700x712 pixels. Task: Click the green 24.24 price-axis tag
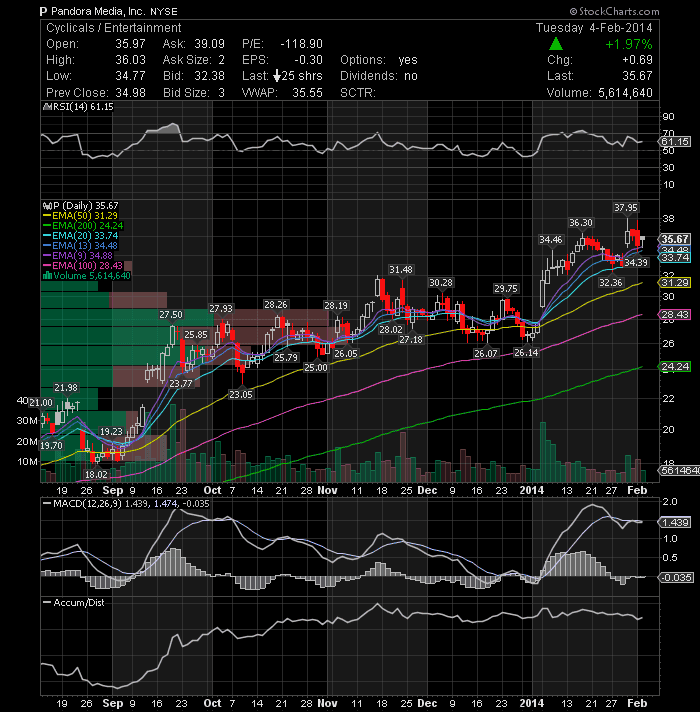click(675, 367)
